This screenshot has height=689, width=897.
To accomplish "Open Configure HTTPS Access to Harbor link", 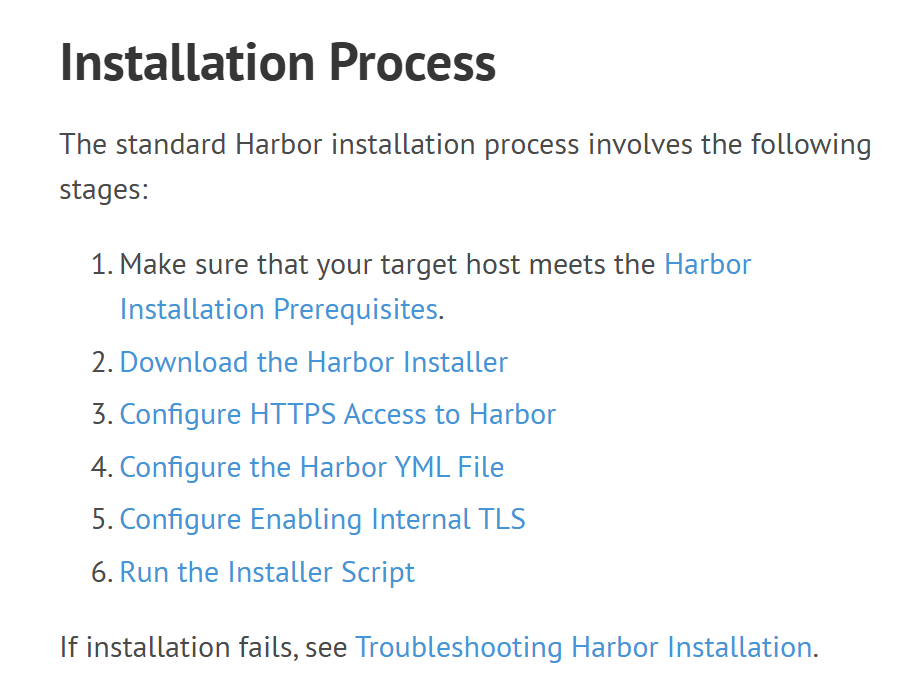I will [x=338, y=414].
